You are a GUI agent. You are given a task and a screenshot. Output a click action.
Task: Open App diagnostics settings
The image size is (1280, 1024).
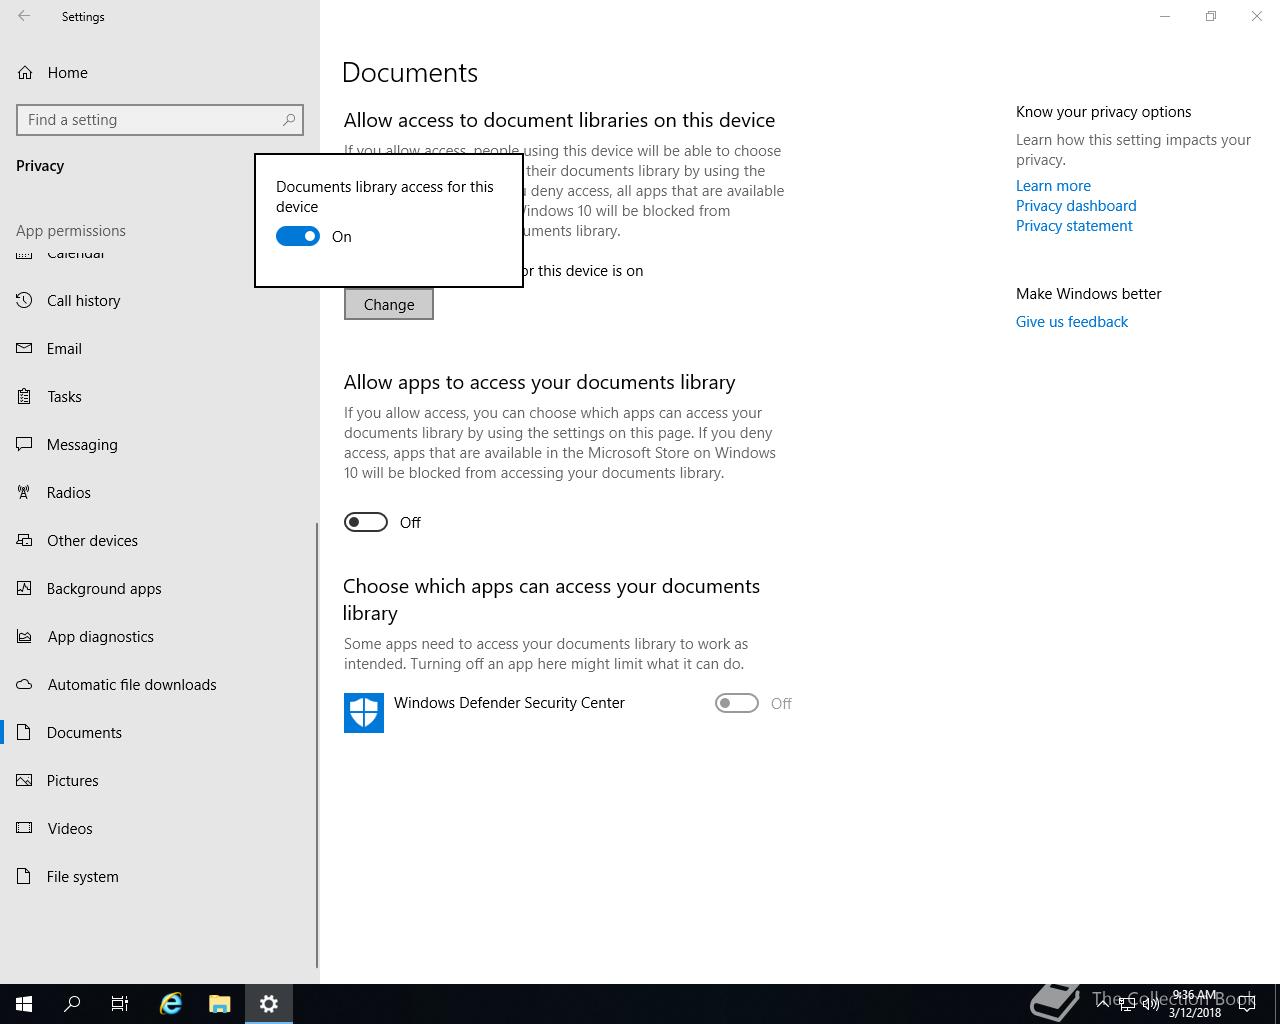click(100, 637)
